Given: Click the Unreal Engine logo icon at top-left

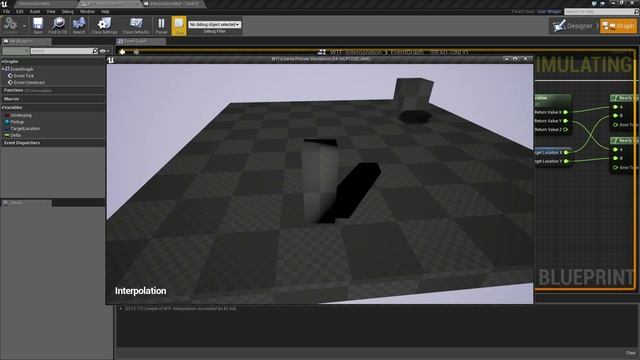Looking at the screenshot, I should click(x=4, y=4).
